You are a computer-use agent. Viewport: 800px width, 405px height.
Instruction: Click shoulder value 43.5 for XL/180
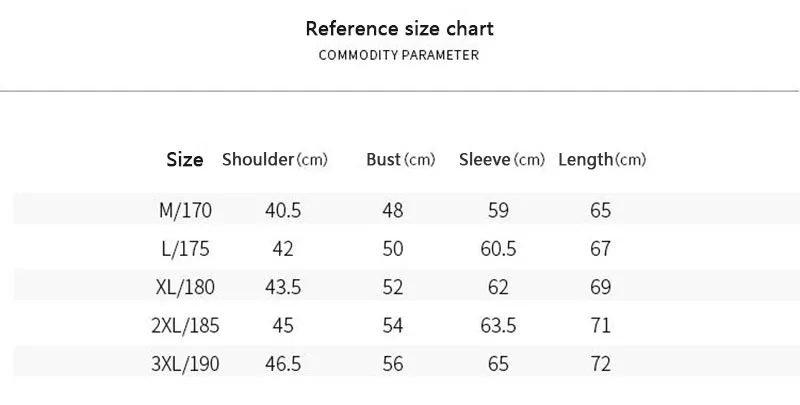283,287
